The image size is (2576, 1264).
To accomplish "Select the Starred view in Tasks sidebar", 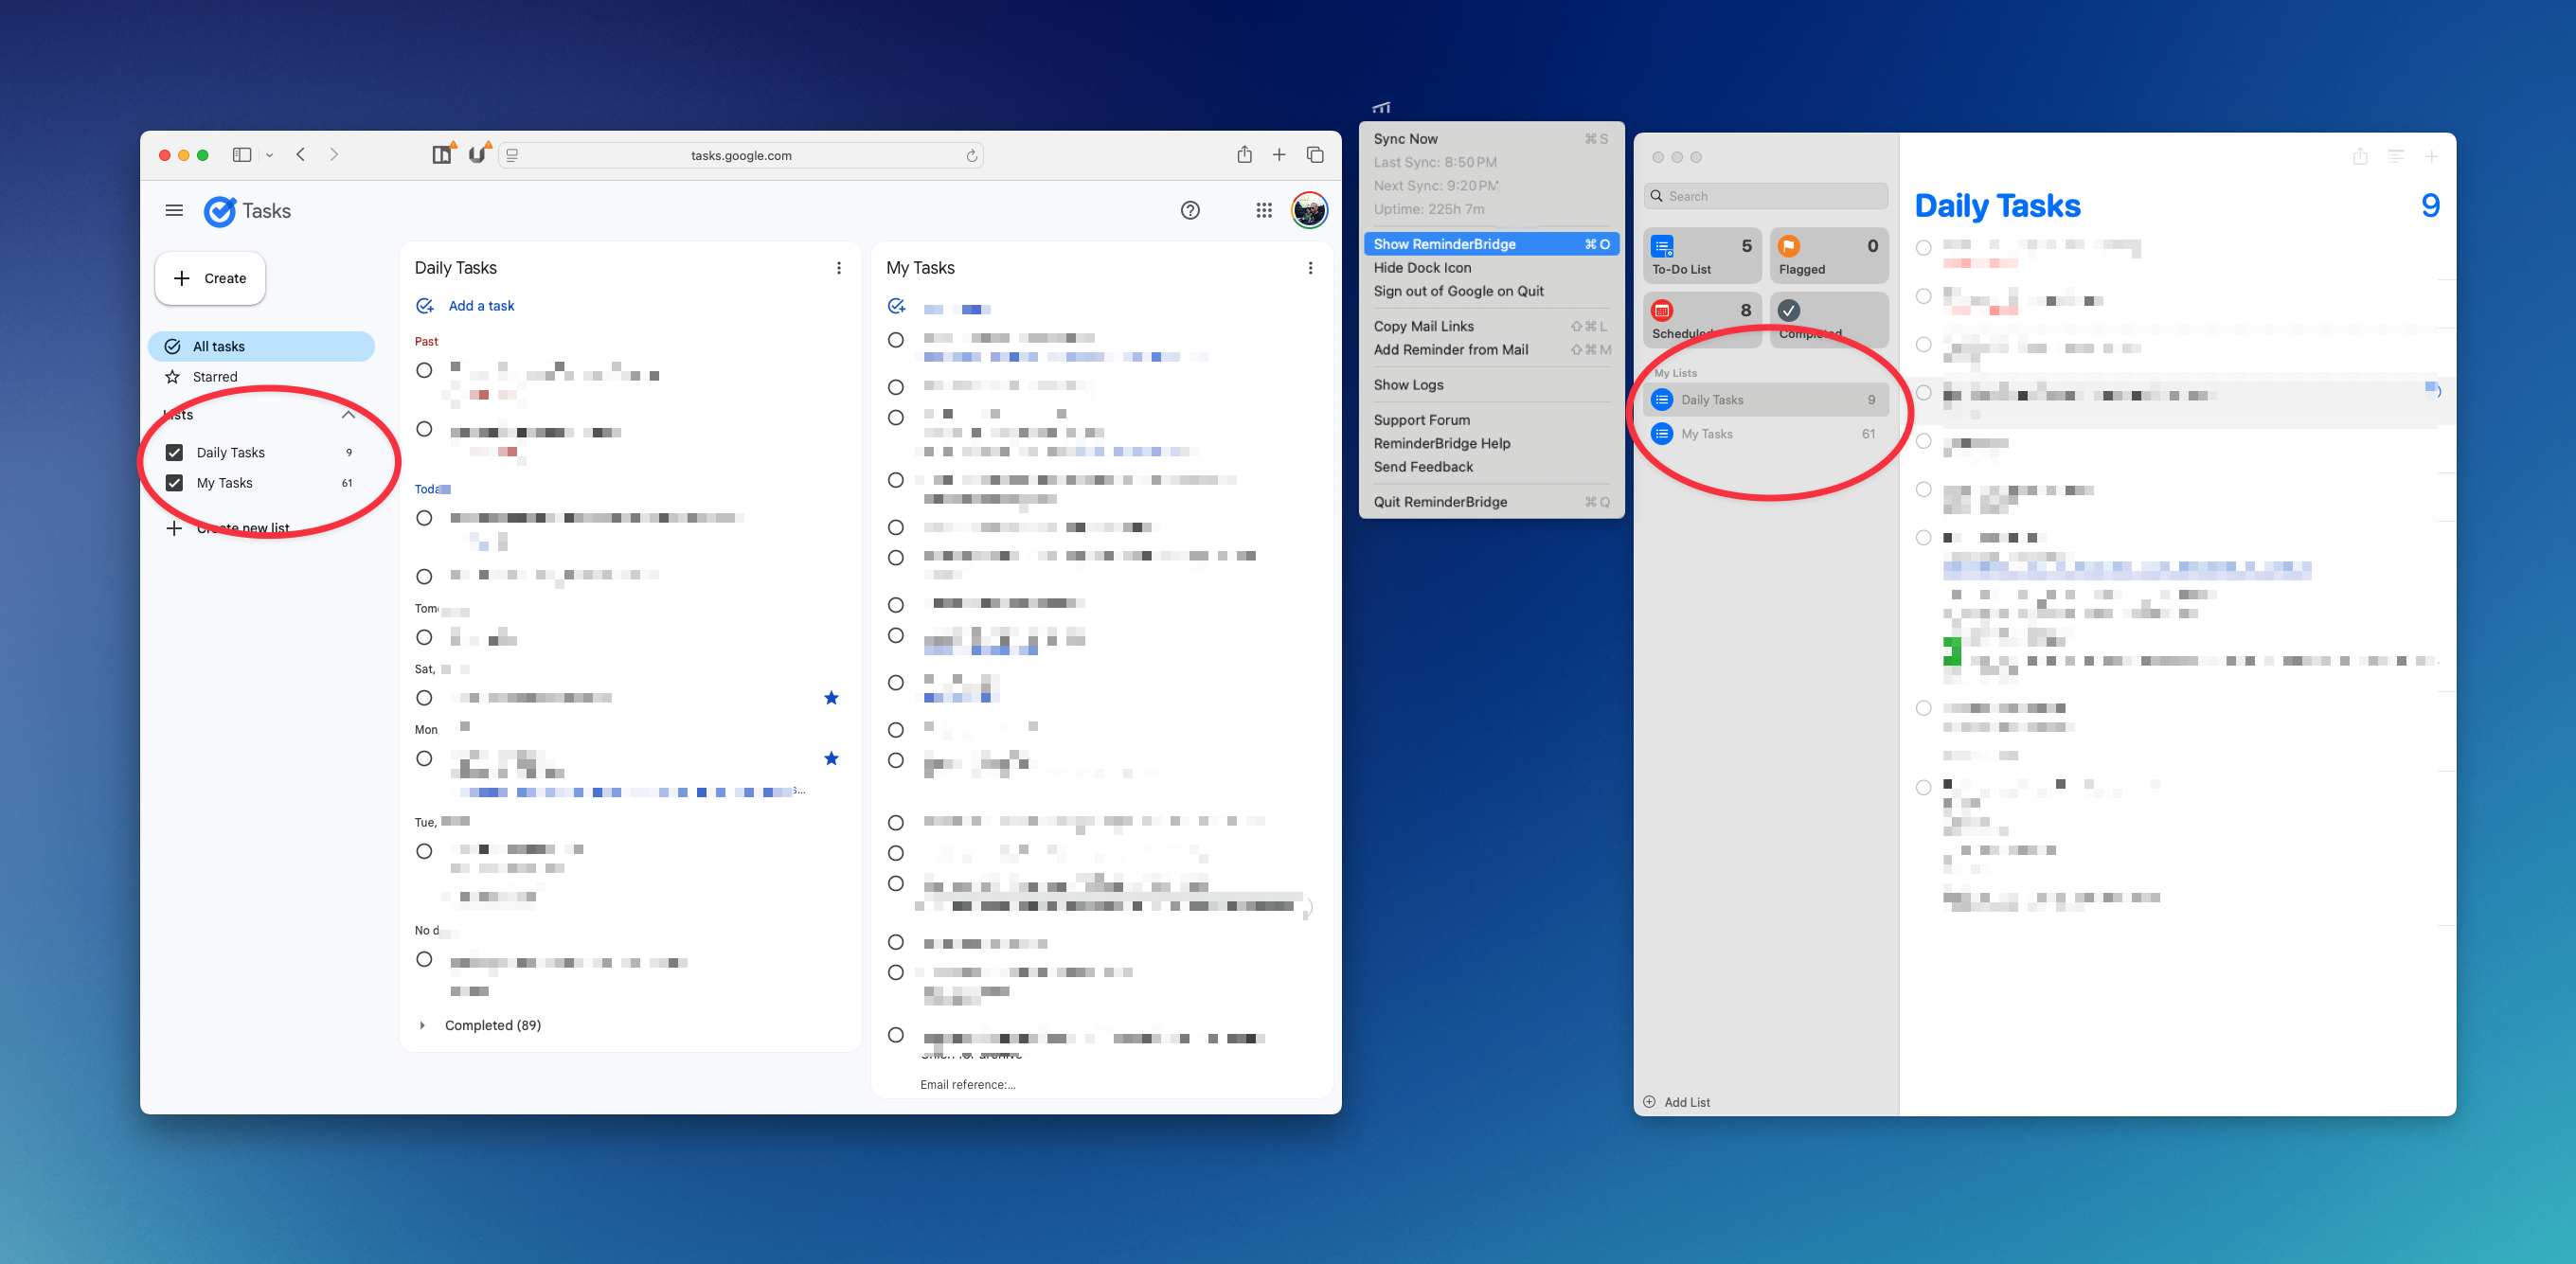I will pyautogui.click(x=213, y=376).
